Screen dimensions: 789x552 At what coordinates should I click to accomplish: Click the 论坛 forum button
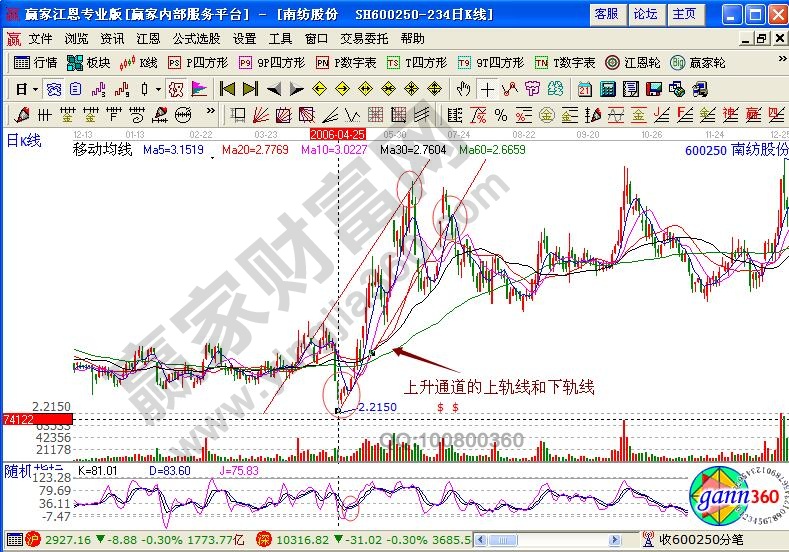click(x=645, y=13)
